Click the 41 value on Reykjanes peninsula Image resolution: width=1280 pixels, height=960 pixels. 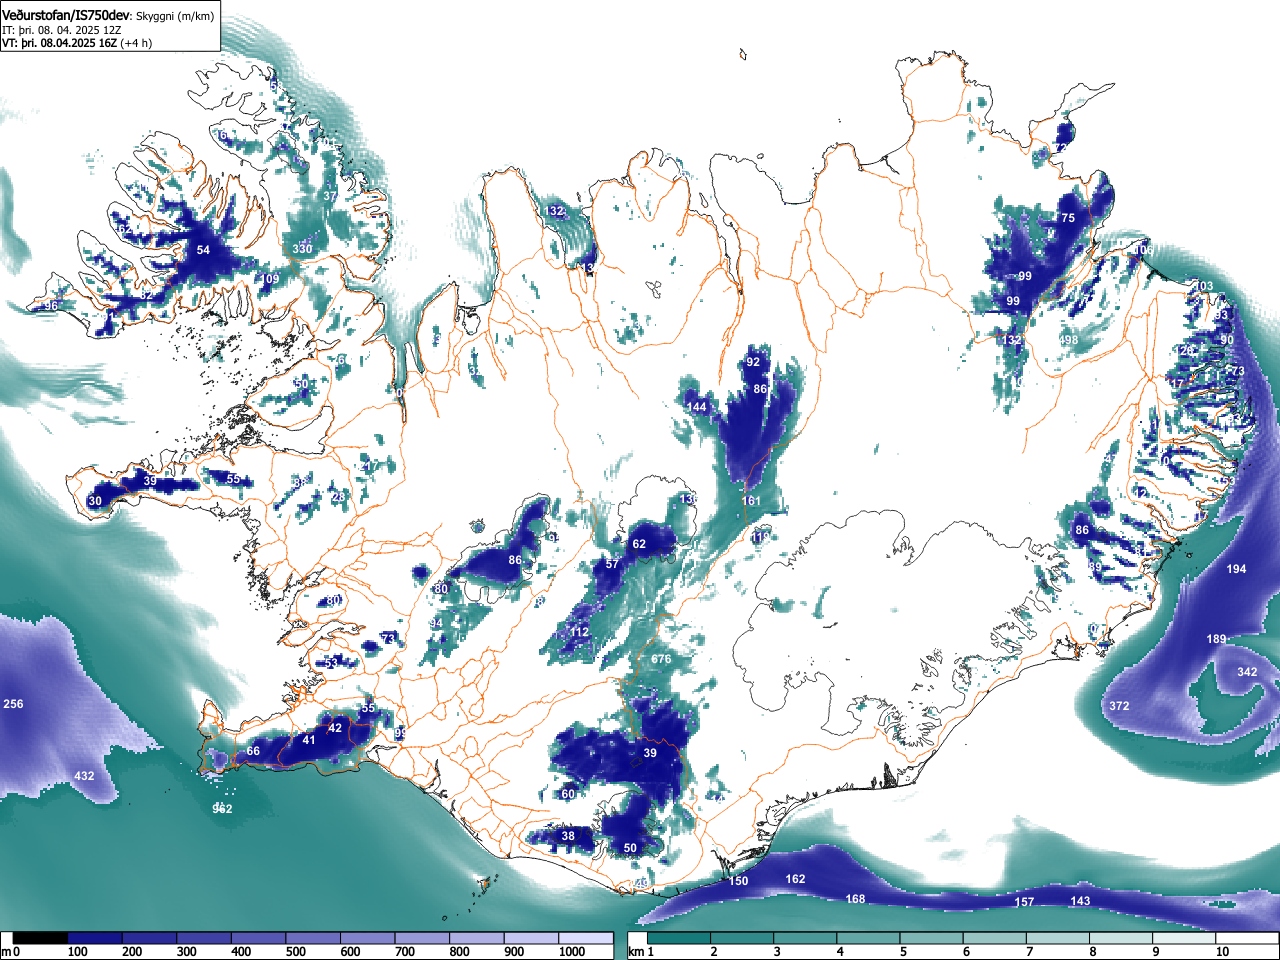click(x=309, y=740)
